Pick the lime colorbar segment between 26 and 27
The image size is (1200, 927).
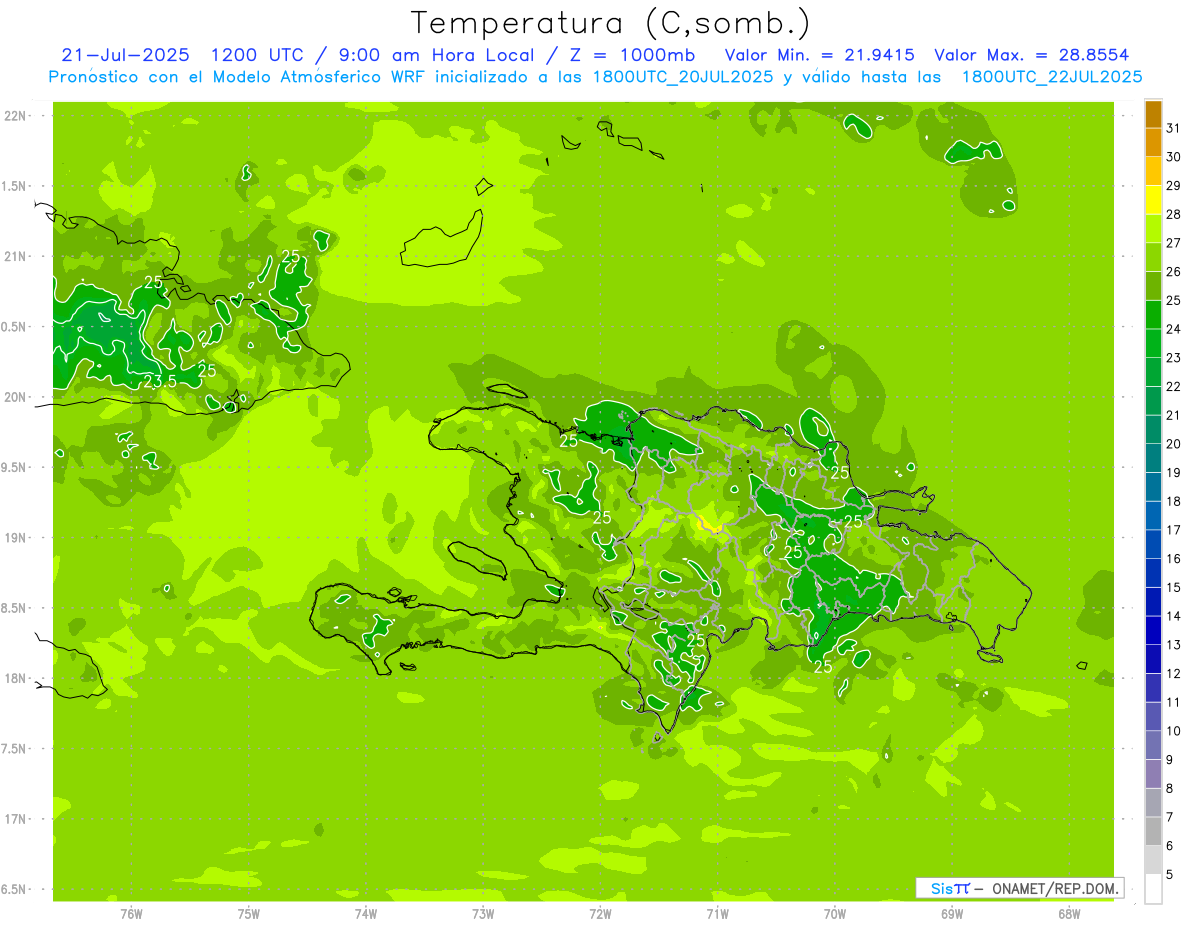(x=1153, y=257)
